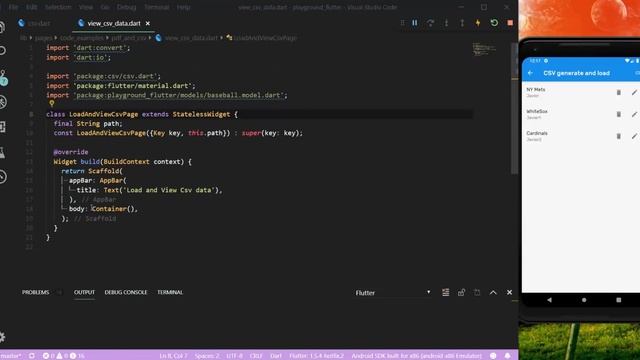The height and width of the screenshot is (360, 640).
Task: Close the view_csv_data.dart tab
Action: (x=148, y=23)
